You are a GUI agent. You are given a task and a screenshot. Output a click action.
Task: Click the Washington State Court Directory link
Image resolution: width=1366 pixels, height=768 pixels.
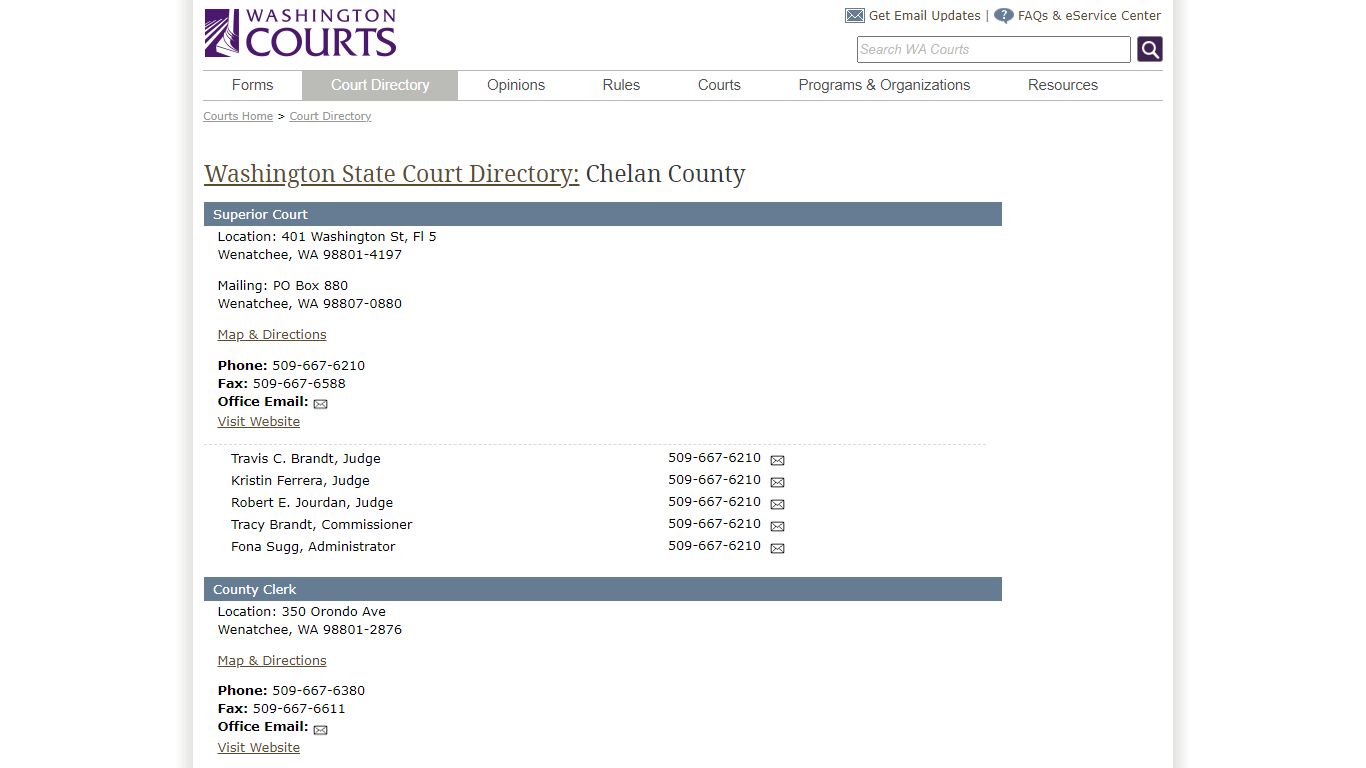[x=391, y=173]
